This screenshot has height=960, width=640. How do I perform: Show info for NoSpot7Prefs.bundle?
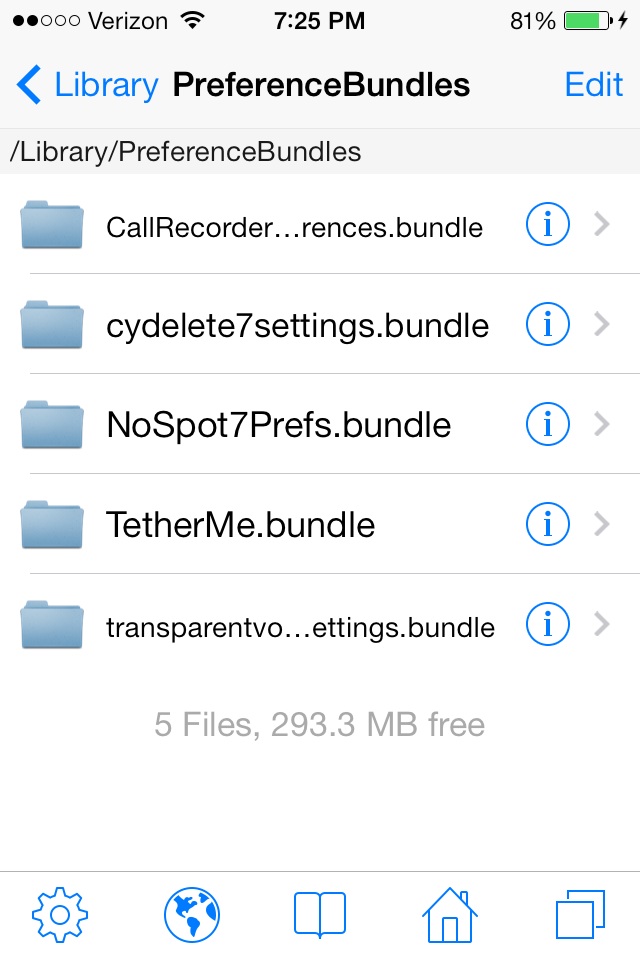(548, 424)
